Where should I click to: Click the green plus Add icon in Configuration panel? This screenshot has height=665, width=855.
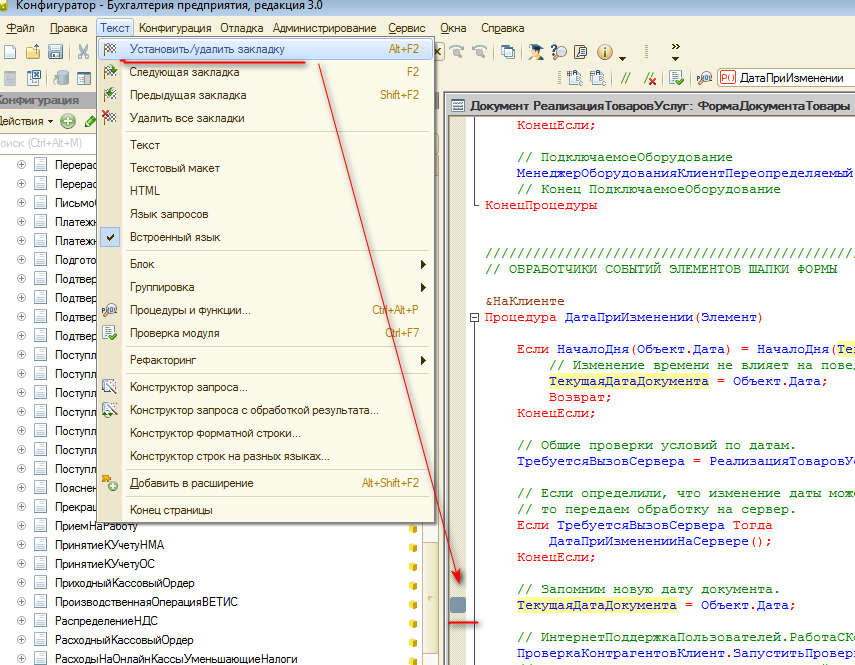click(x=68, y=121)
